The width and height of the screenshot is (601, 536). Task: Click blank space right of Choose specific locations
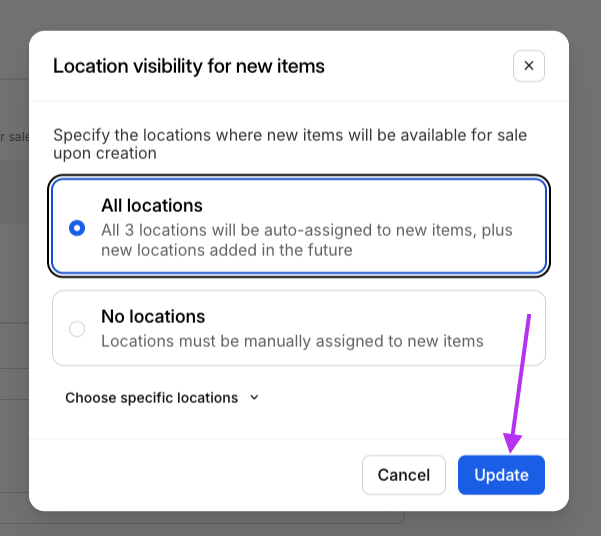[x=400, y=397]
